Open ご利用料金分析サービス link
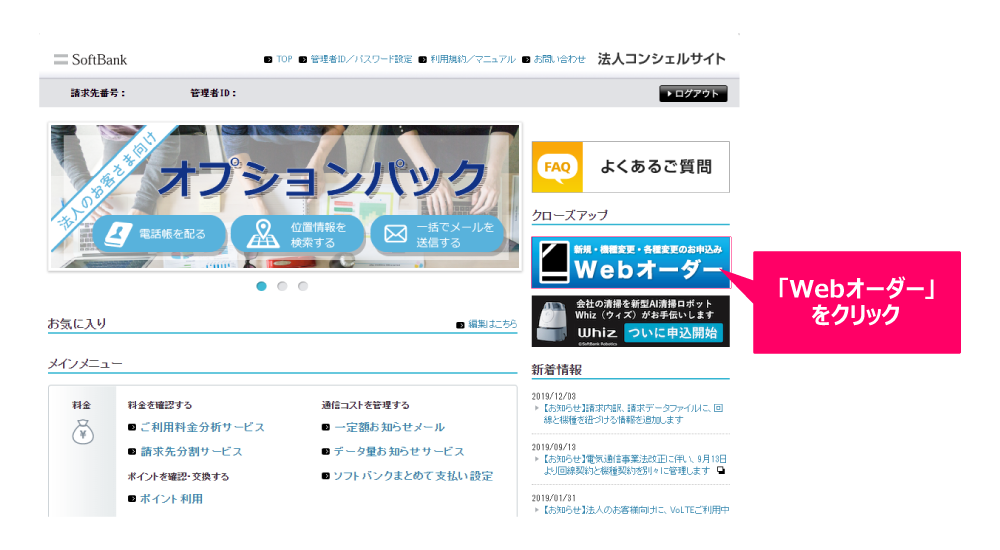1000x550 pixels. pyautogui.click(x=202, y=427)
